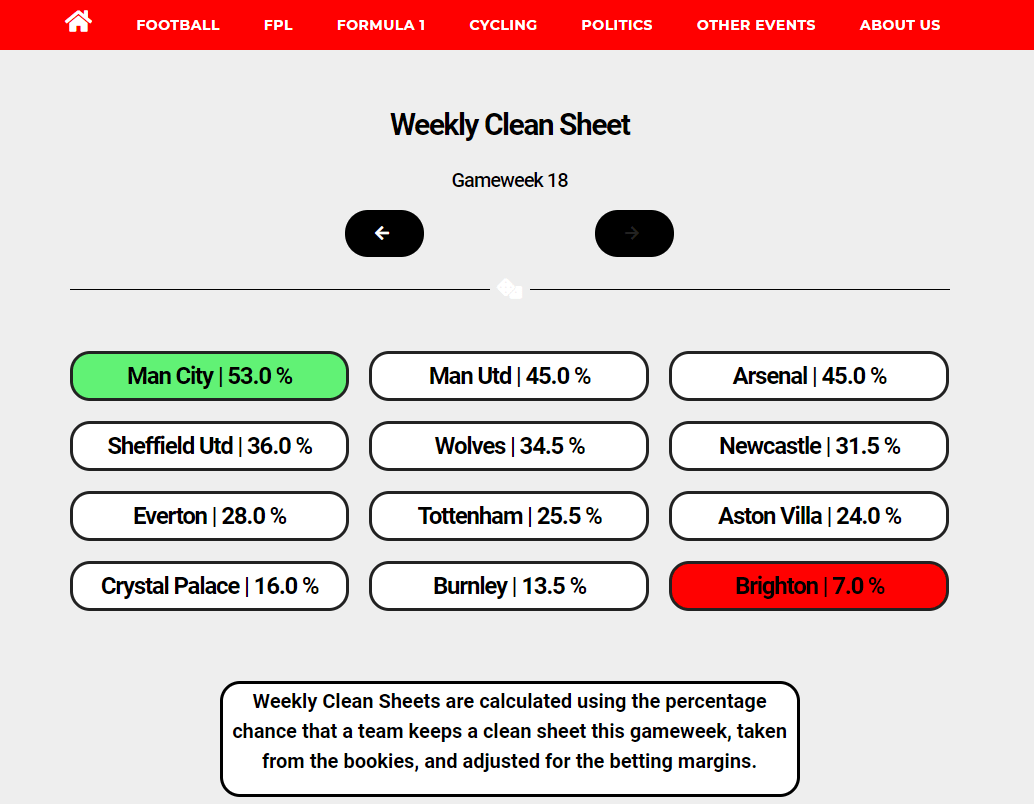The width and height of the screenshot is (1034, 804).
Task: Navigate to the CYCLING page
Action: tap(503, 25)
